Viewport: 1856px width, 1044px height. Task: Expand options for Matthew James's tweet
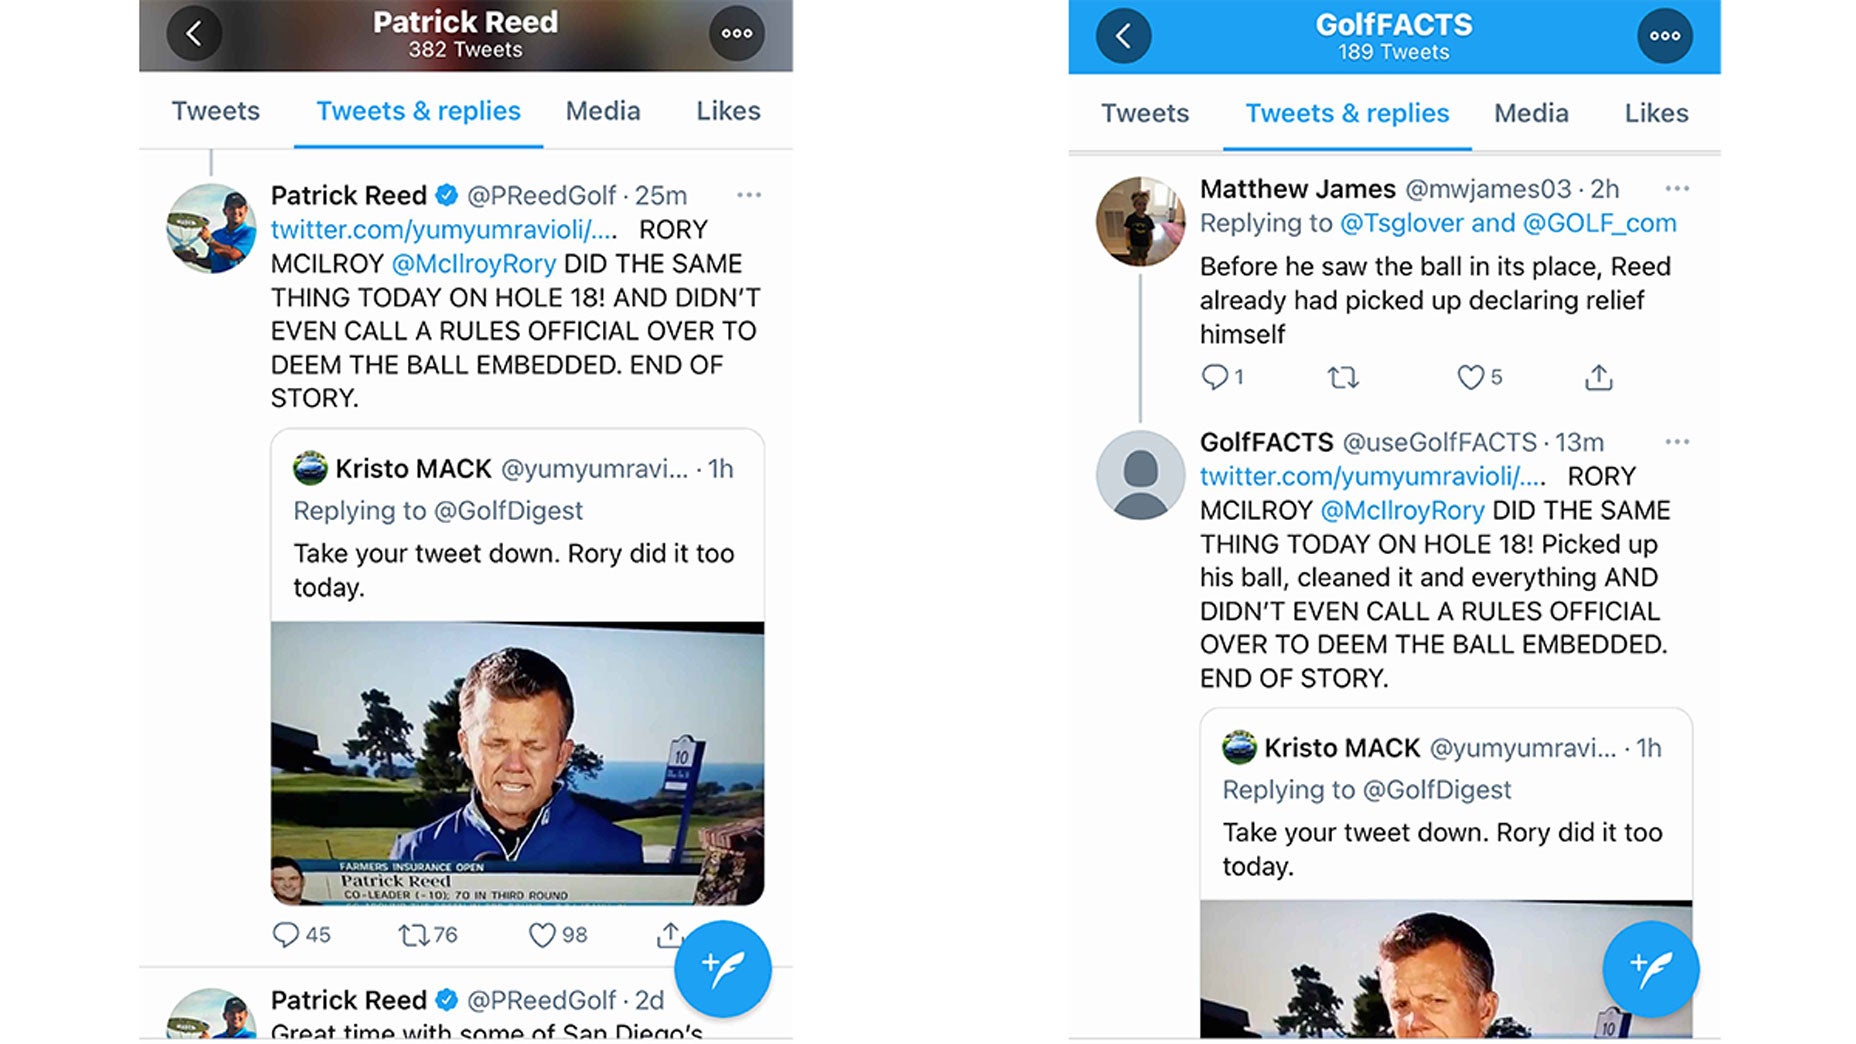click(x=1677, y=189)
